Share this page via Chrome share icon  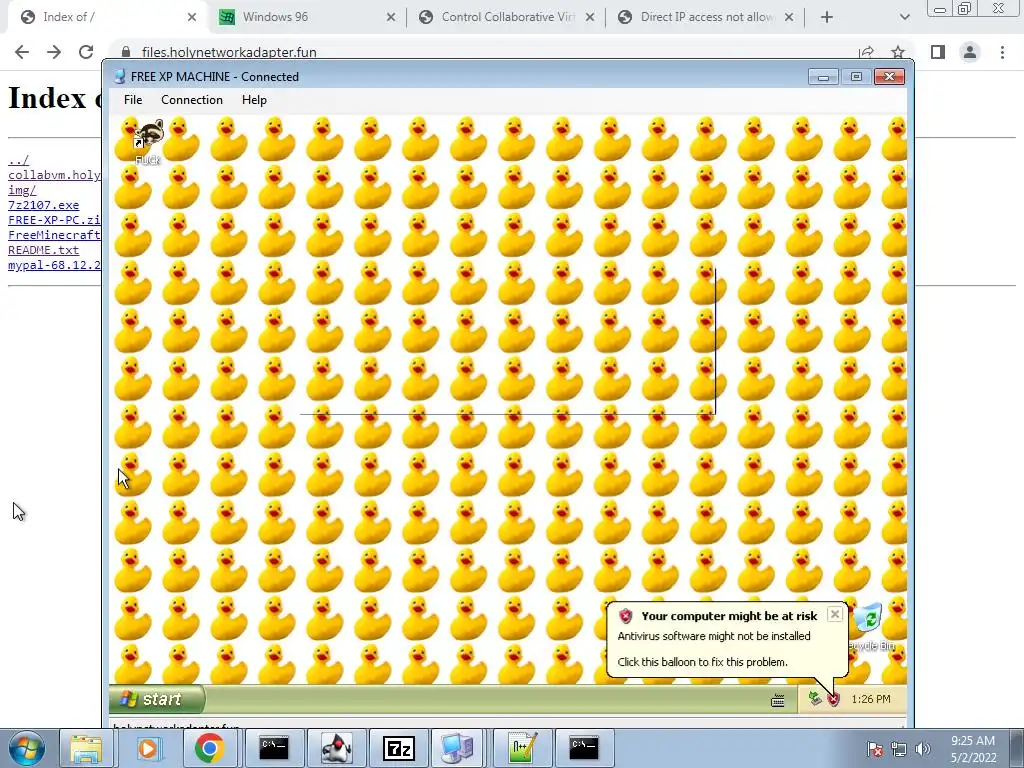click(866, 52)
